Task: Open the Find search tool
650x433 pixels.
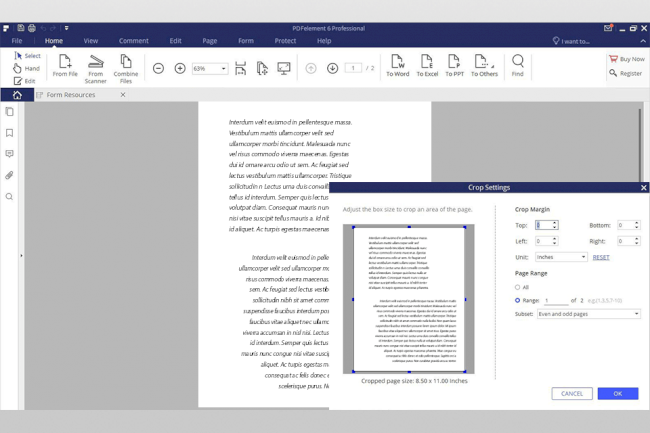Action: click(517, 65)
